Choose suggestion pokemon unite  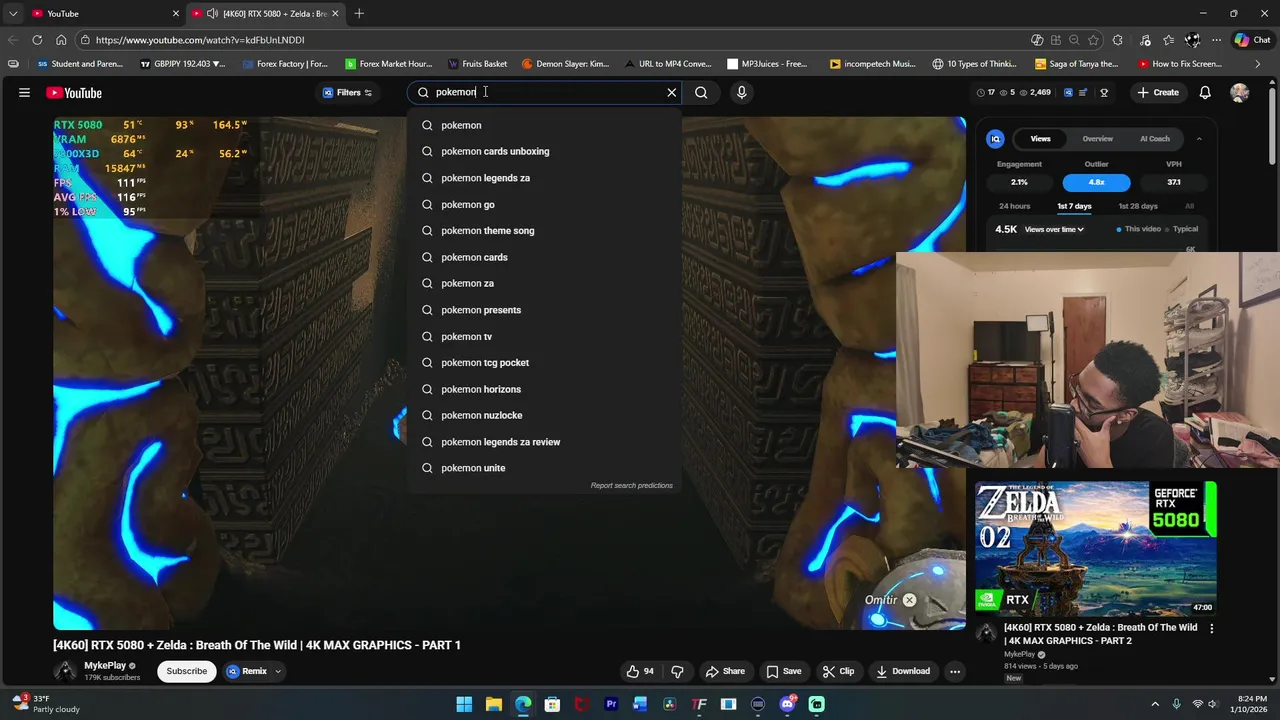(544, 468)
